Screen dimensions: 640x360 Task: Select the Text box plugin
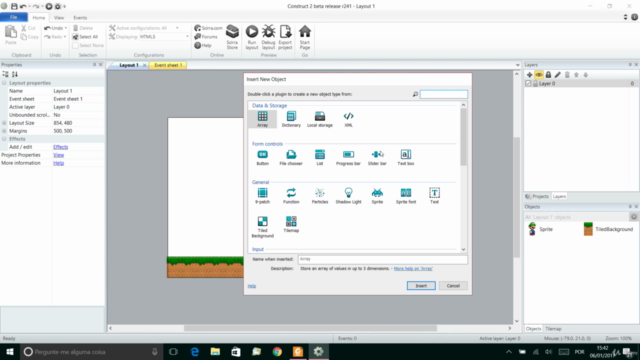tap(406, 157)
